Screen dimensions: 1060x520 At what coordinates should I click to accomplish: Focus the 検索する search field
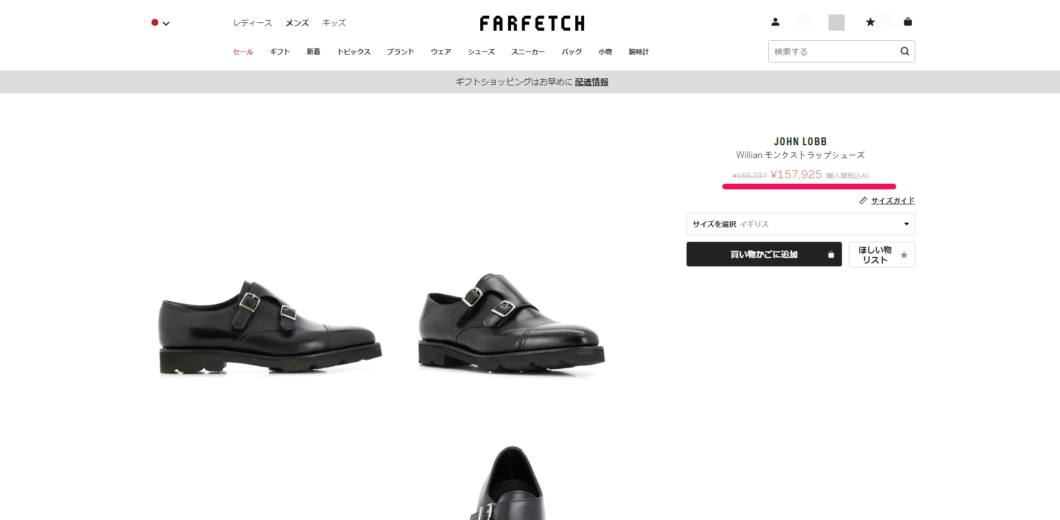coord(833,51)
